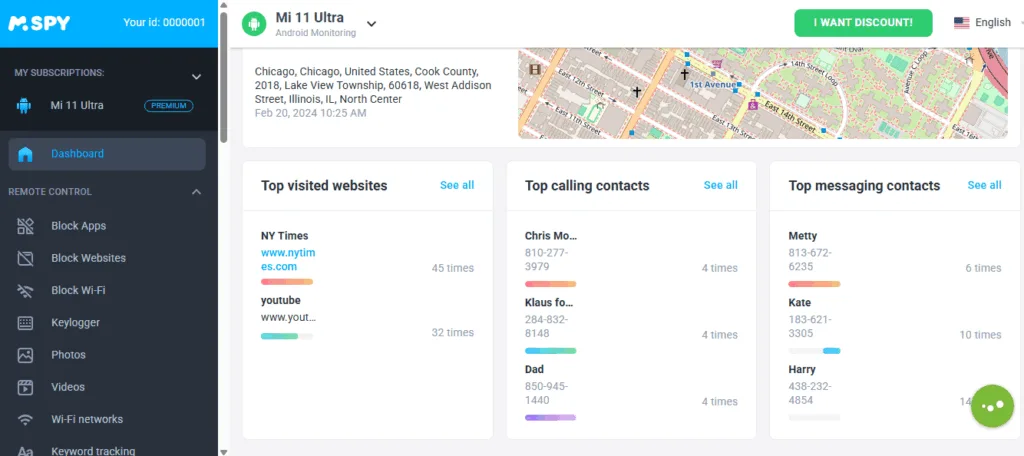See all top visited websites
The width and height of the screenshot is (1024, 456).
coord(457,186)
